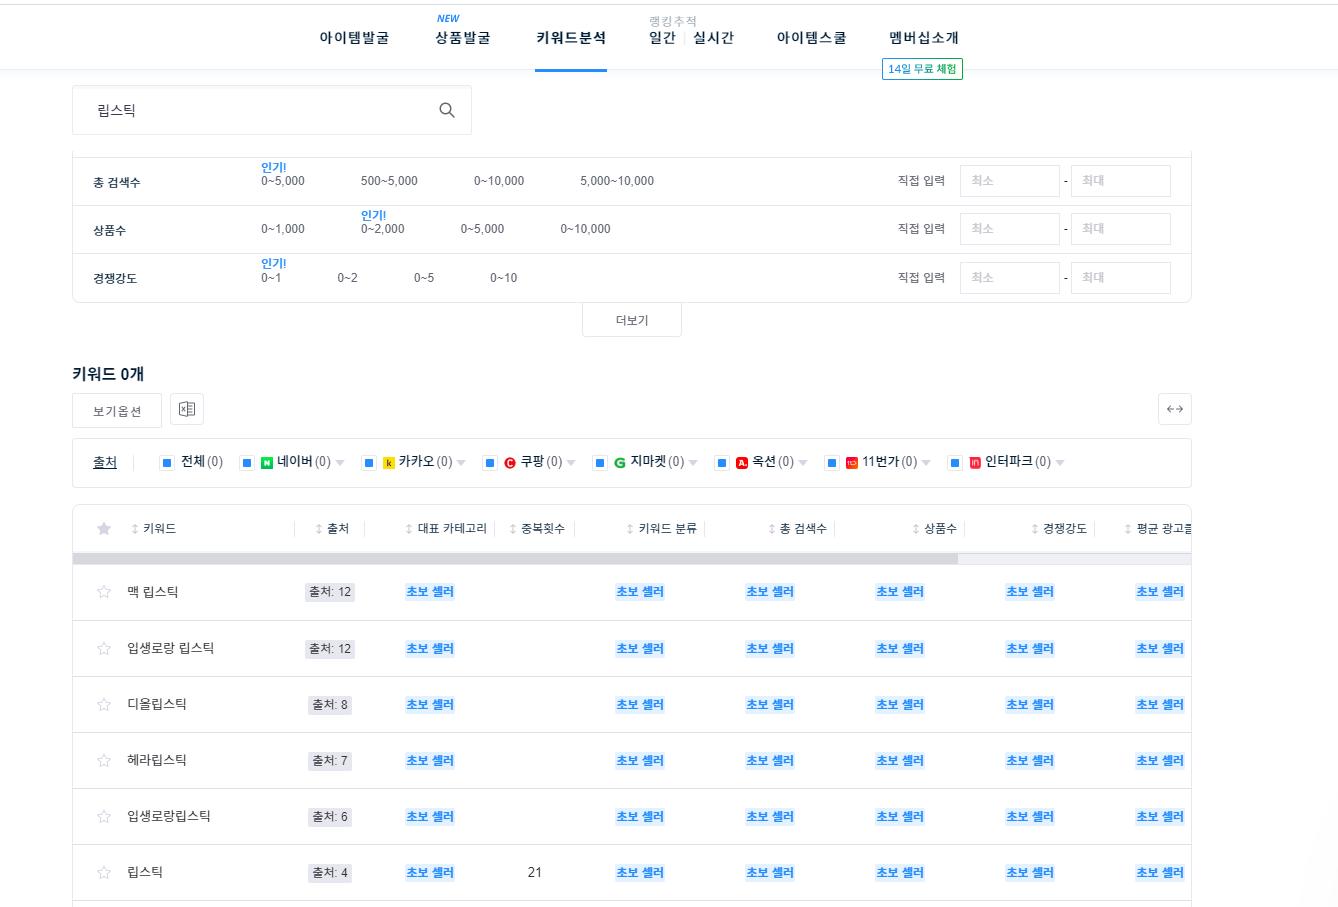Click the yellow Kakao source icon

click(x=390, y=462)
